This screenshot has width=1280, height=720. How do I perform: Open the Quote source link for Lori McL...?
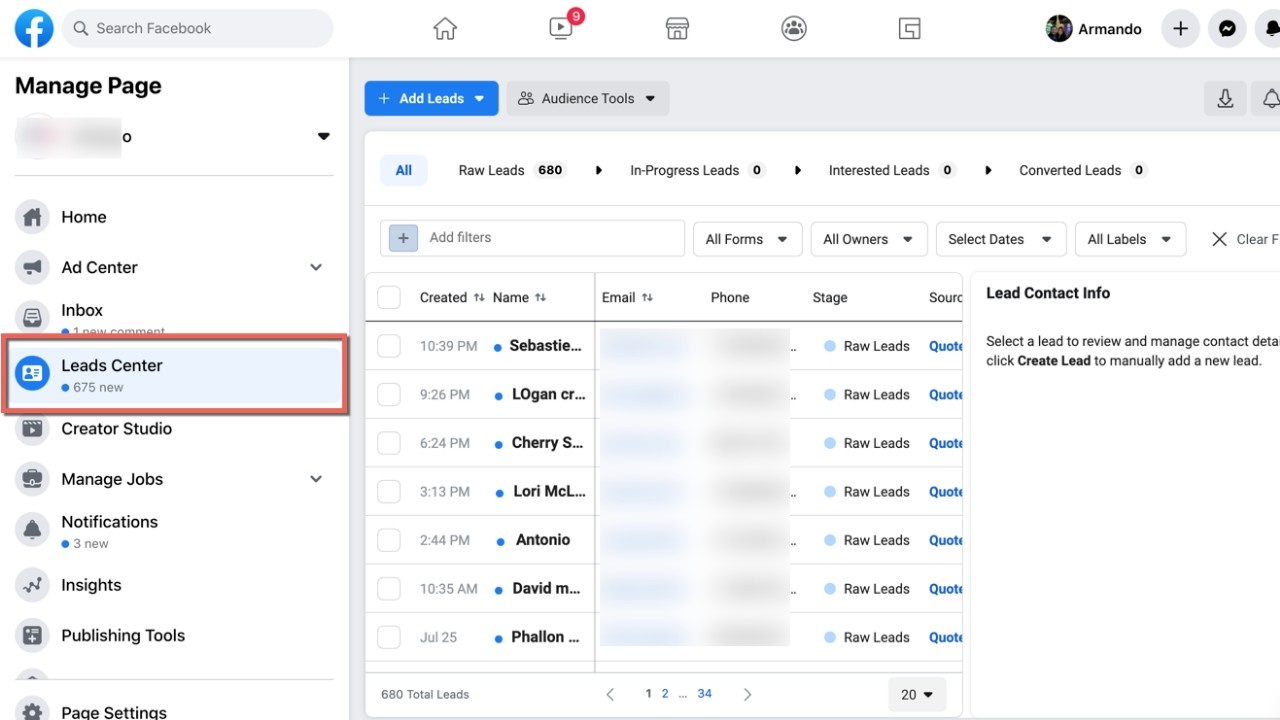pyautogui.click(x=946, y=492)
